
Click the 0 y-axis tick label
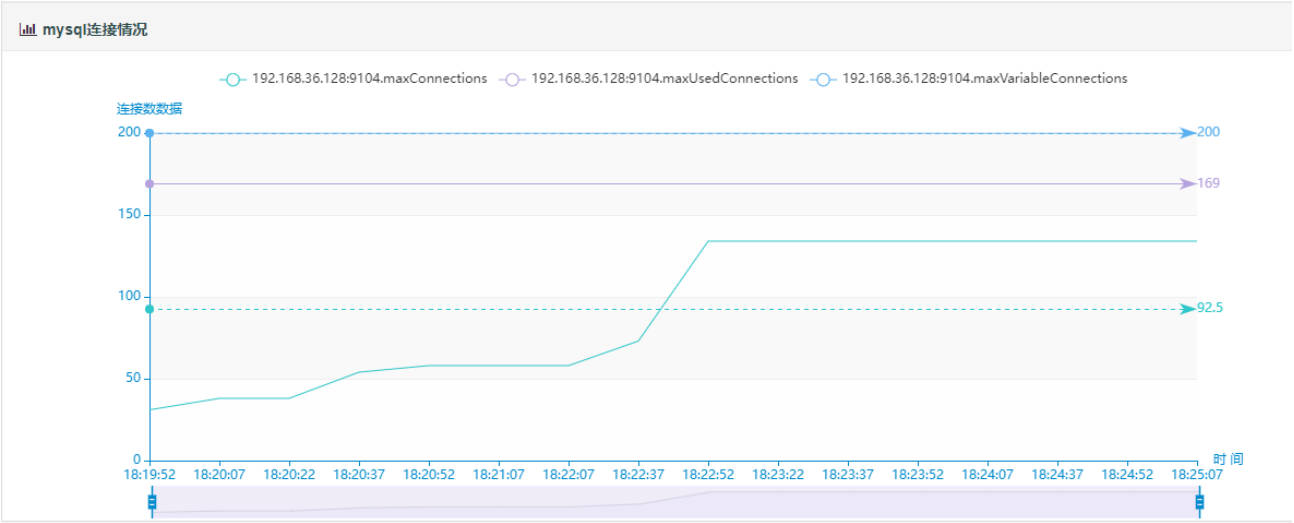click(137, 460)
